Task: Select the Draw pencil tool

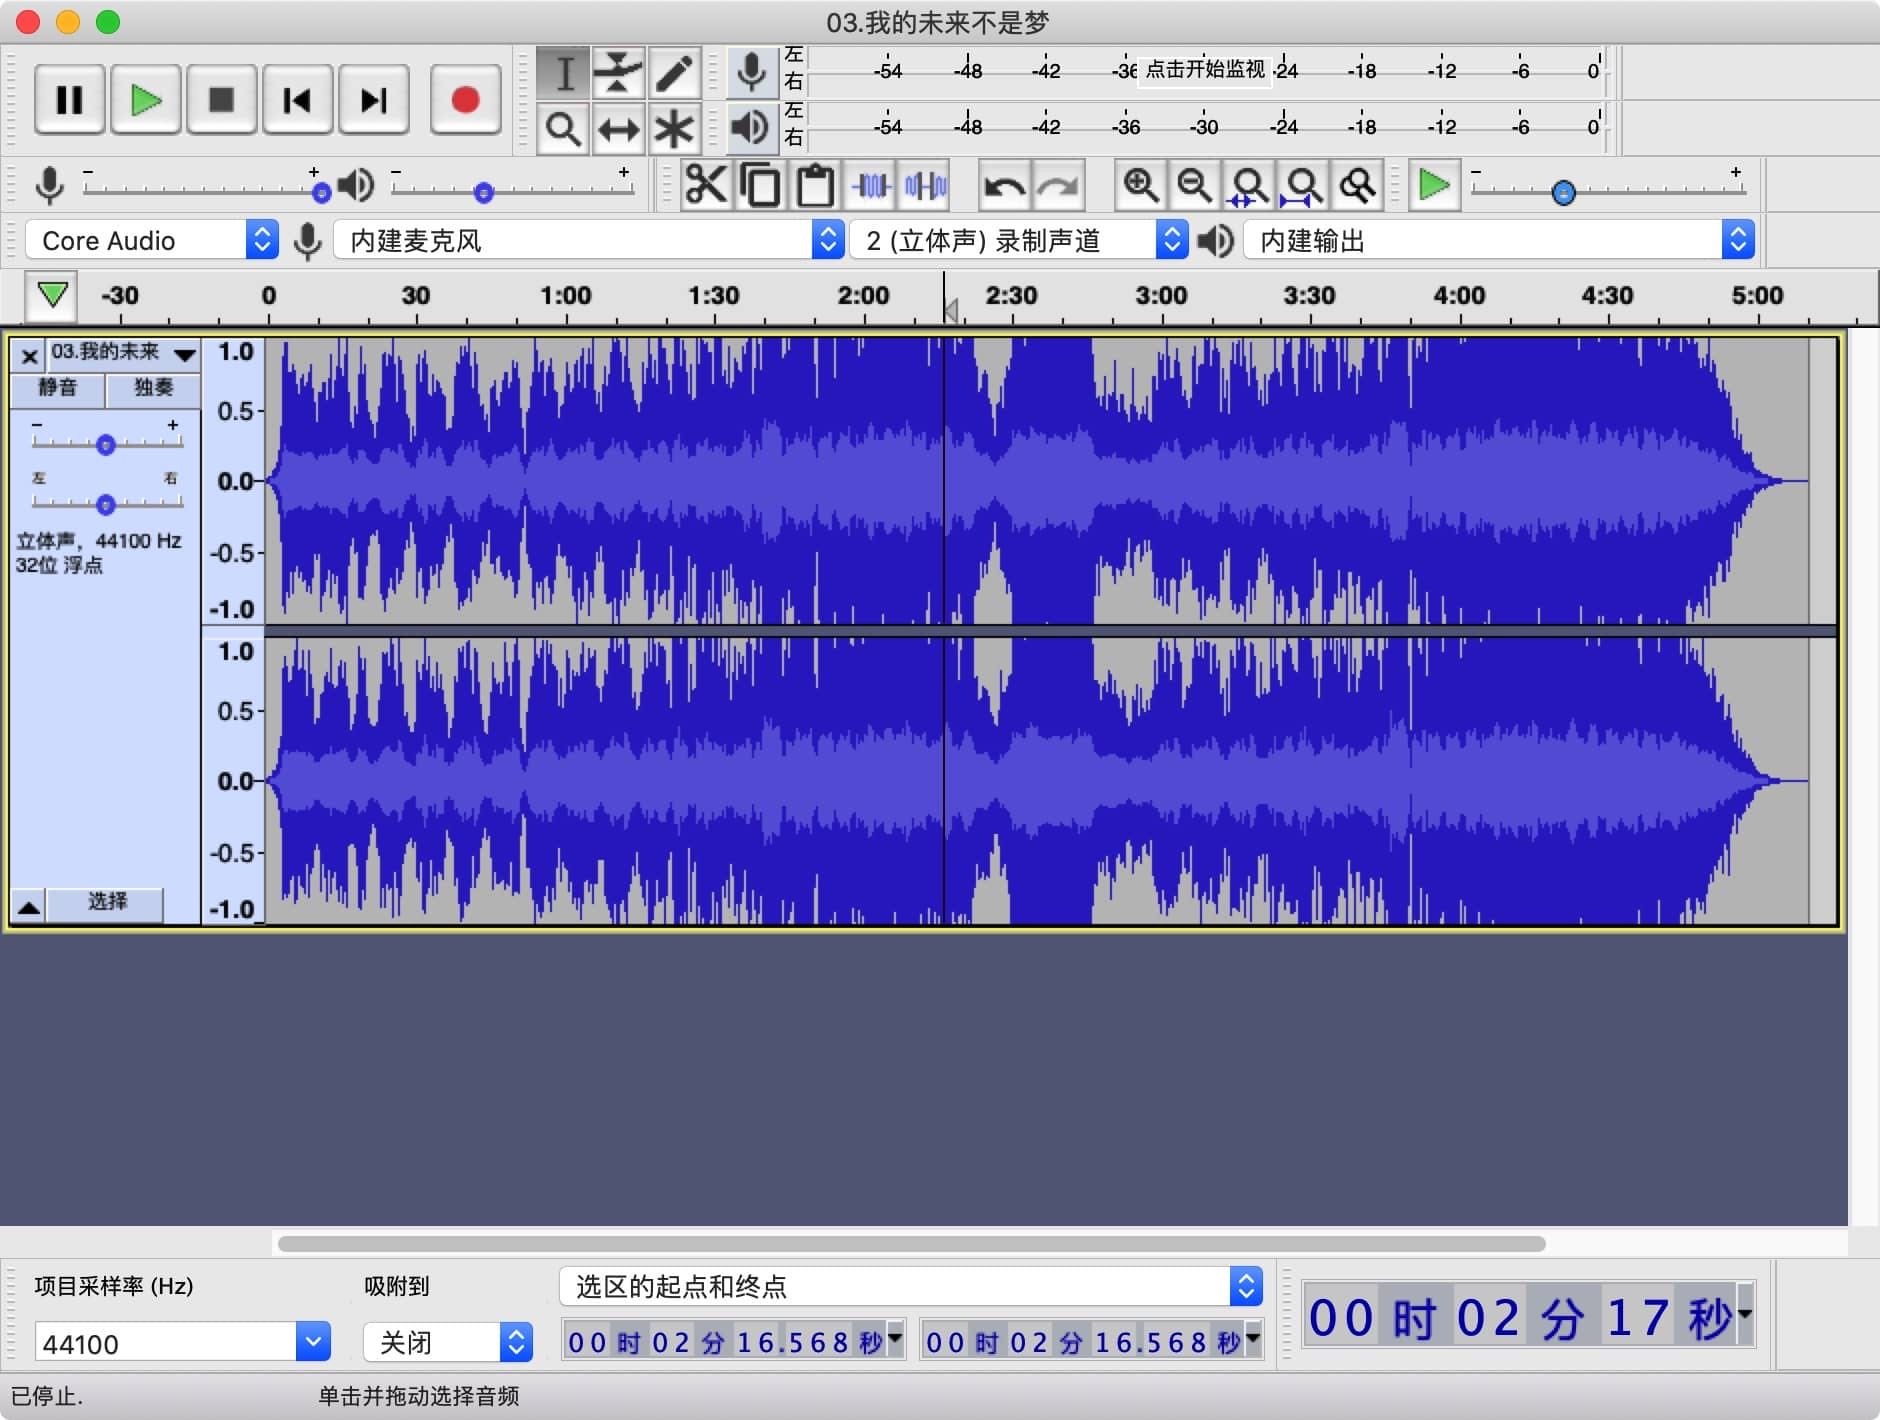Action: 673,73
